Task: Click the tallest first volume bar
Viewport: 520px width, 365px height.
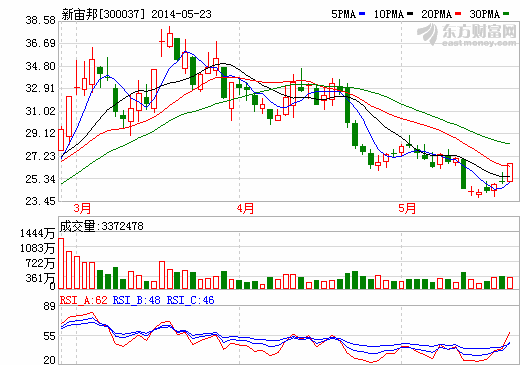Action: point(61,263)
